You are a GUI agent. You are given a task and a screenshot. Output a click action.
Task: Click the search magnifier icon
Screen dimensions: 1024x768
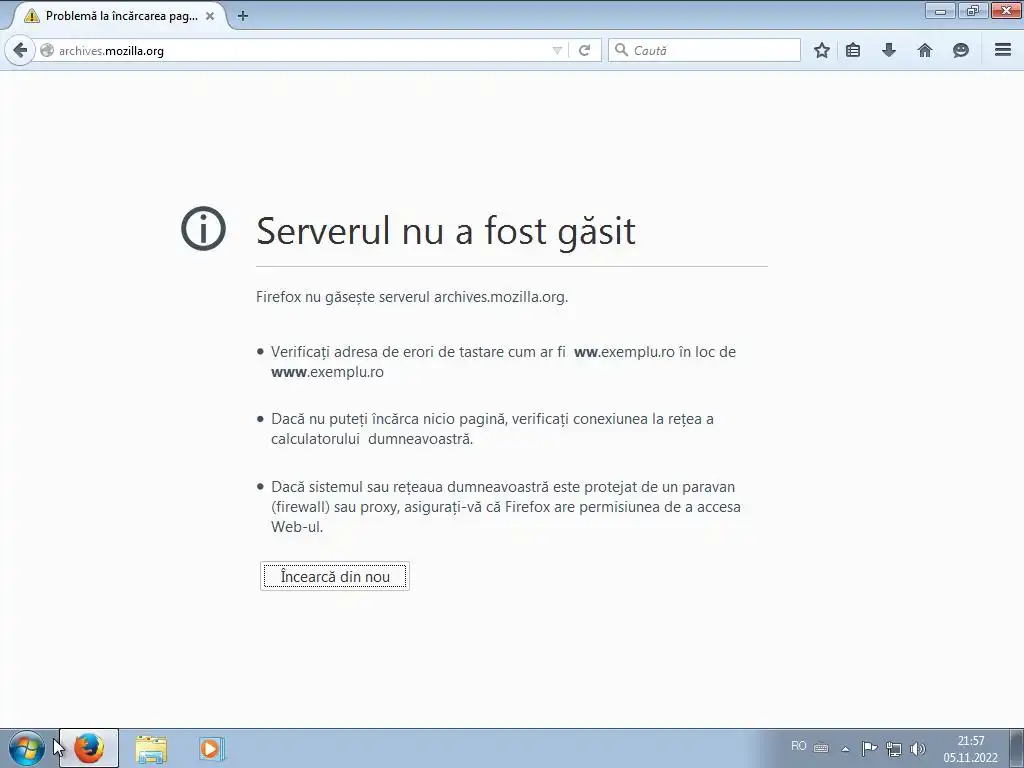coord(622,50)
